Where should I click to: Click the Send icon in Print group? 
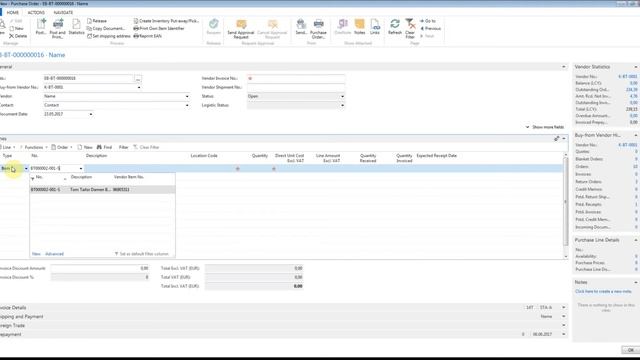click(301, 27)
